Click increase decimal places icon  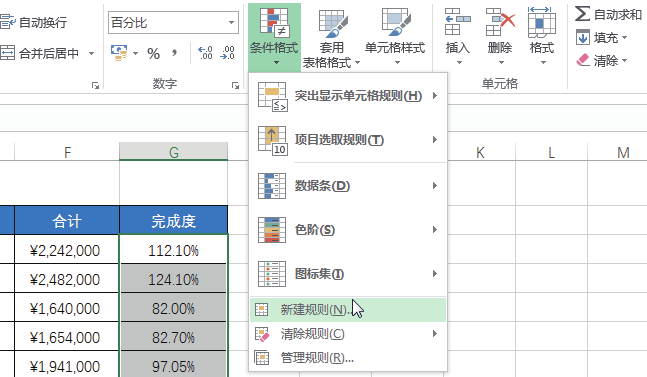(x=205, y=53)
